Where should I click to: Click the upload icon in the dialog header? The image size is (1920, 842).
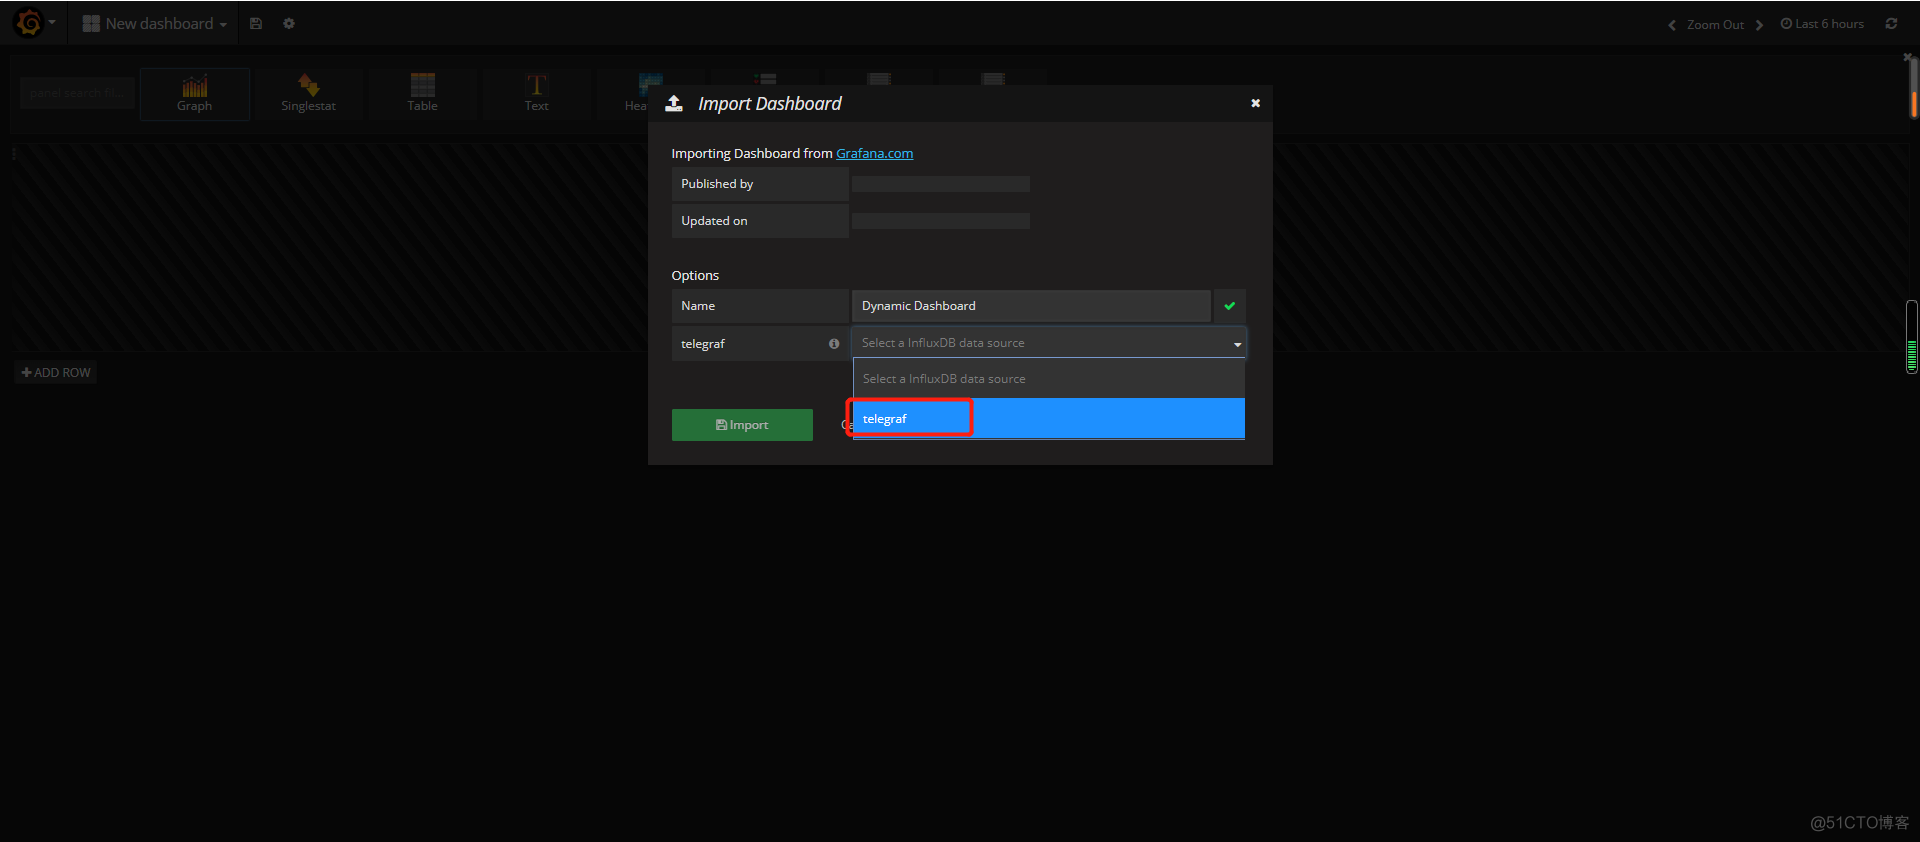pos(674,103)
